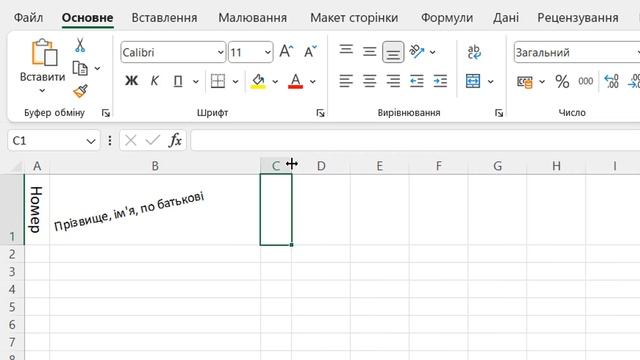The width and height of the screenshot is (640, 360).
Task: Select cell A1 with Номер text
Action: [x=37, y=209]
